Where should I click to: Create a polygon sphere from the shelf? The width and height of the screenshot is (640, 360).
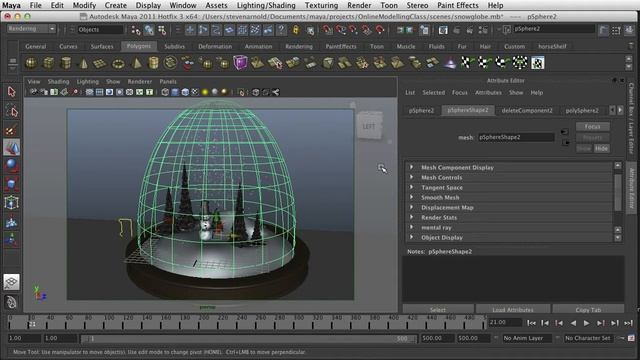coord(31,63)
